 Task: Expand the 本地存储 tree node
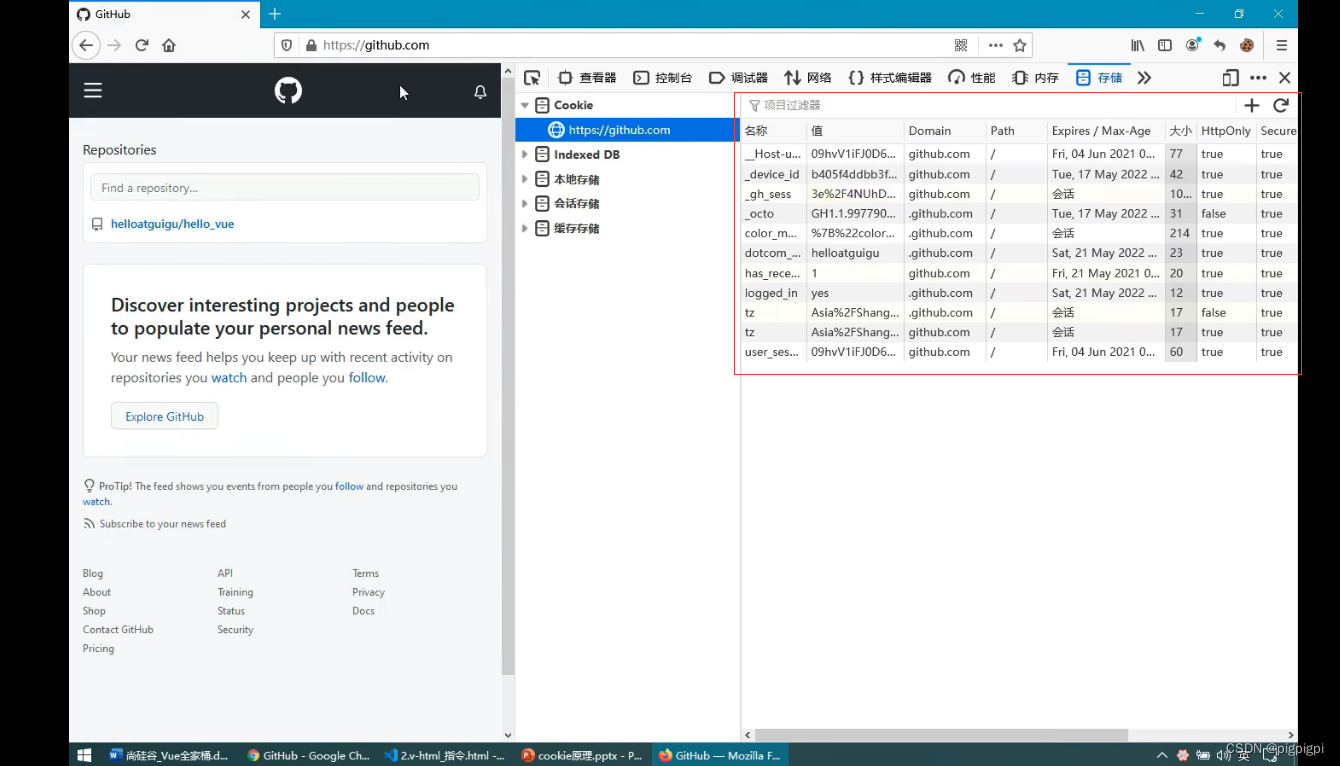tap(524, 179)
